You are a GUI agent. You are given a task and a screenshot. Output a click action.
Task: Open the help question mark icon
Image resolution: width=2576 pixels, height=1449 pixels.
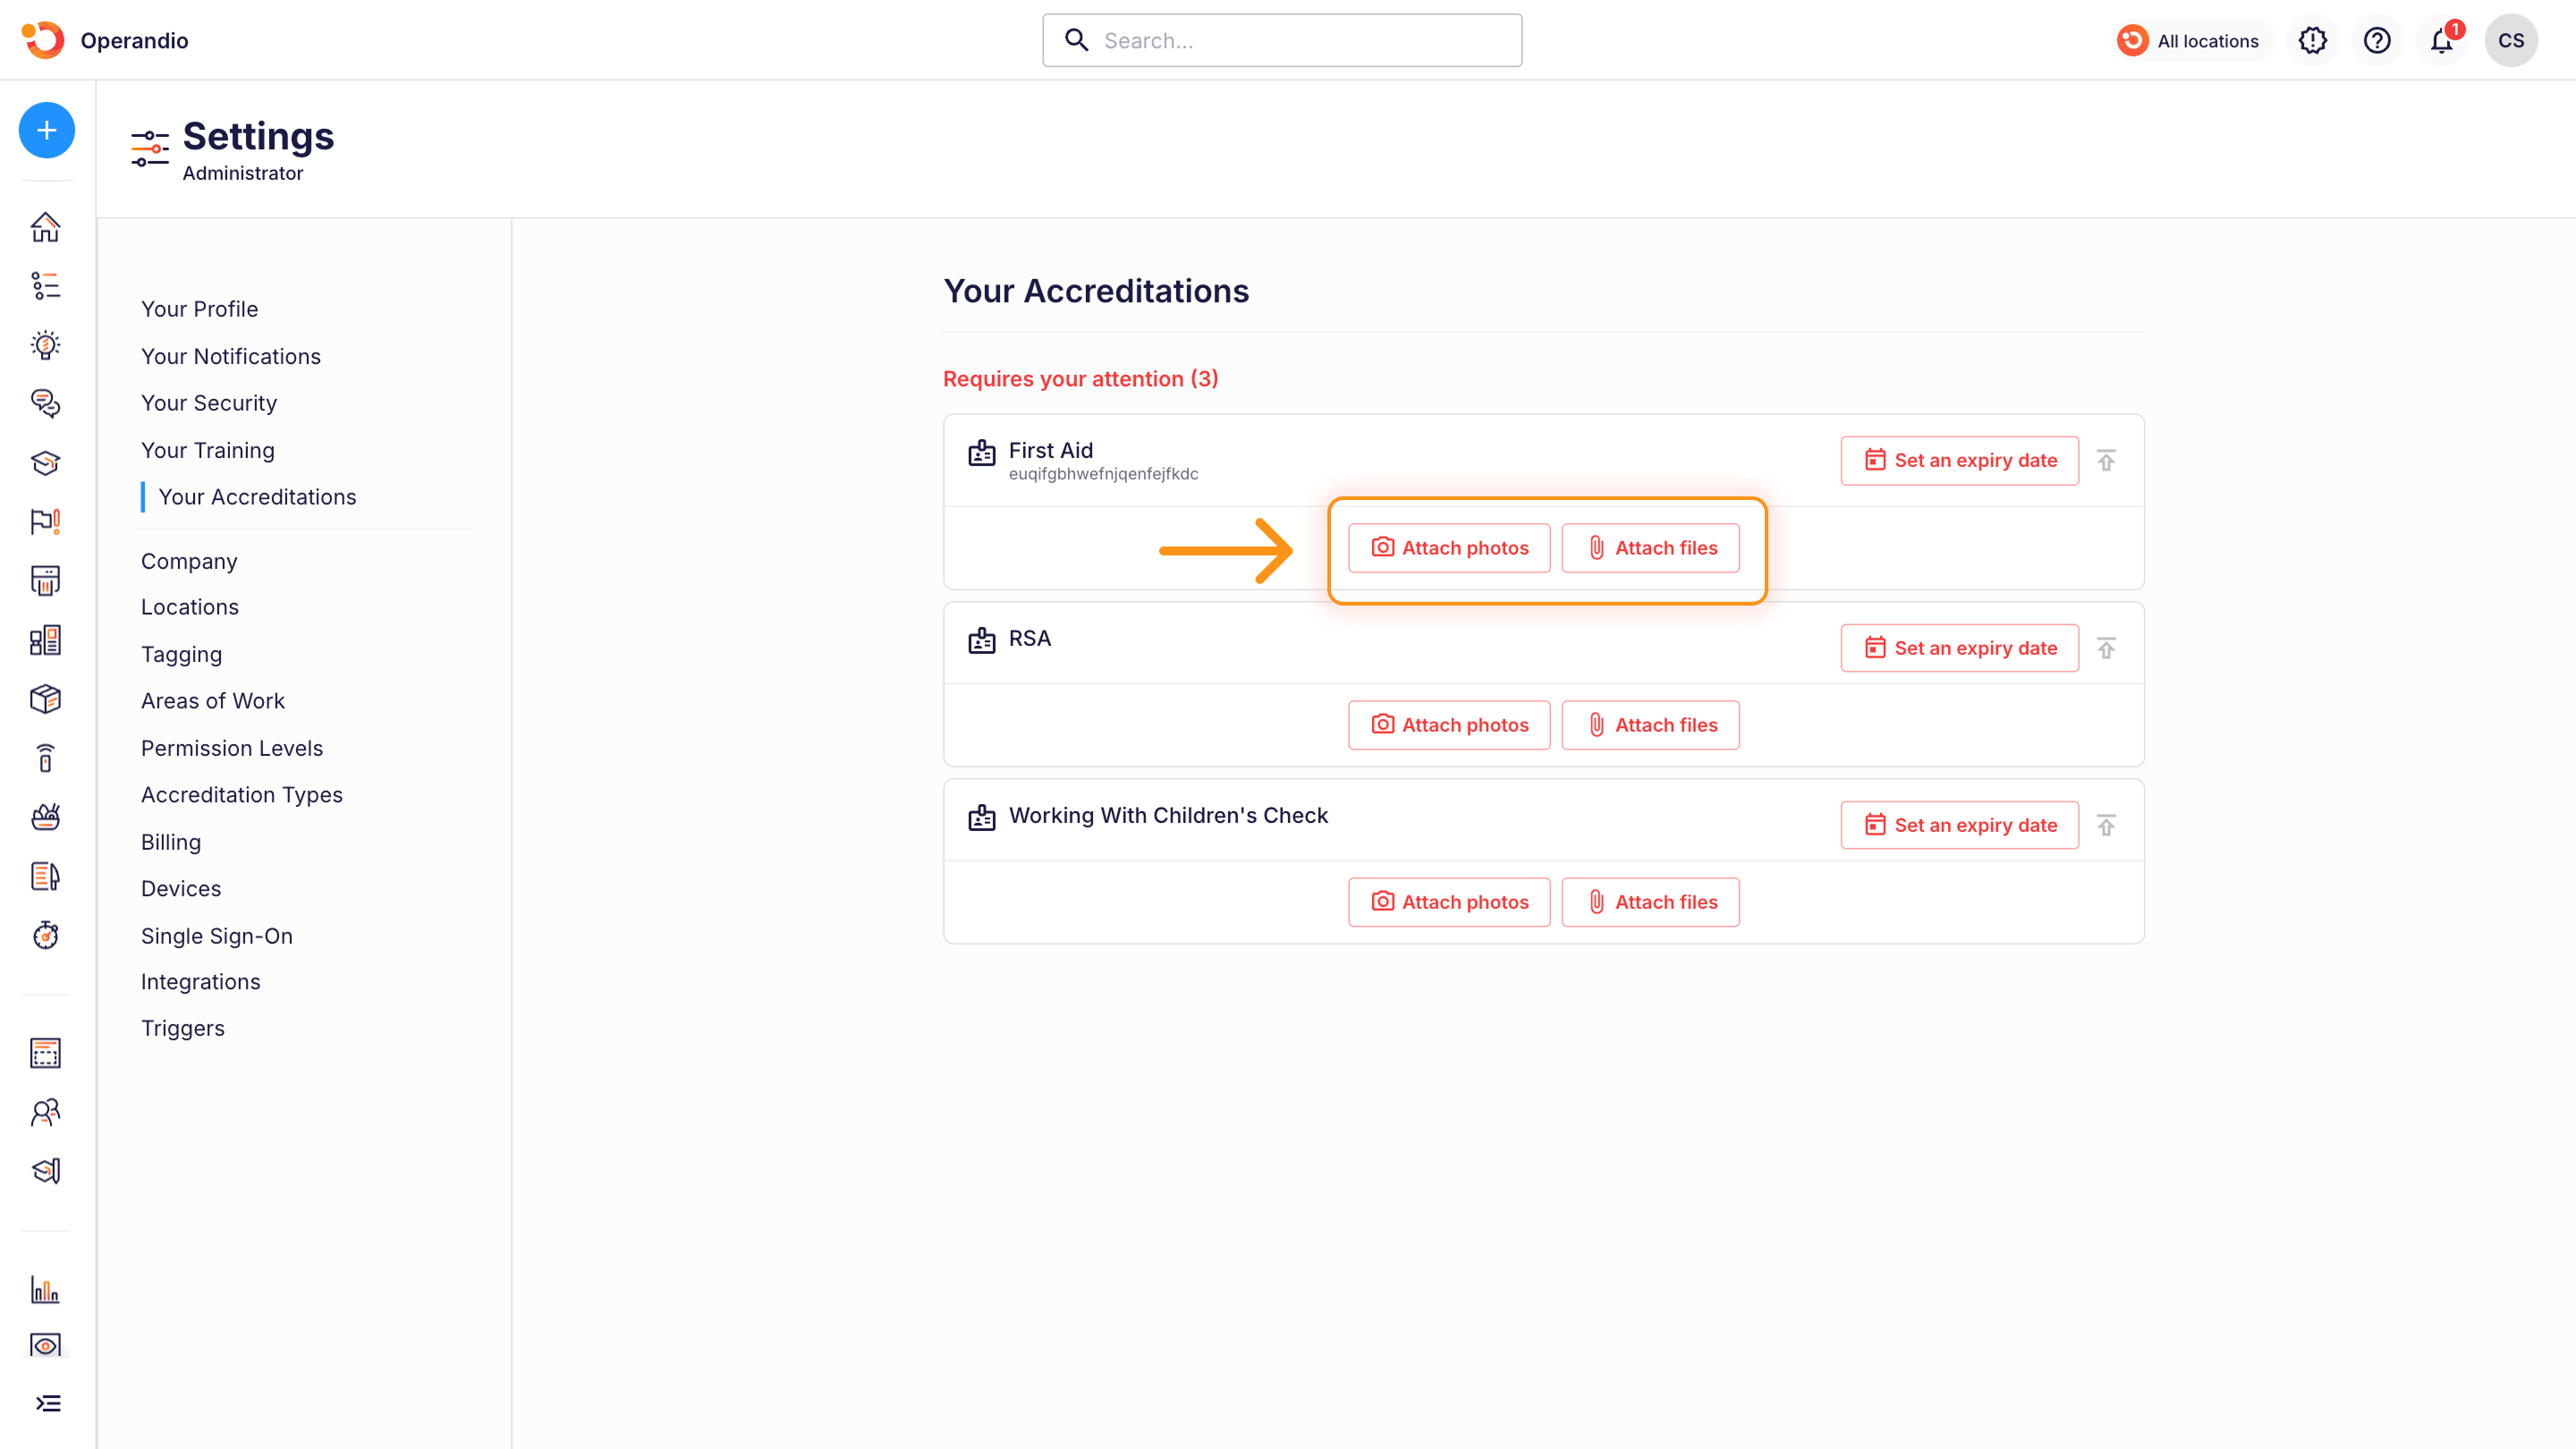tap(2376, 41)
